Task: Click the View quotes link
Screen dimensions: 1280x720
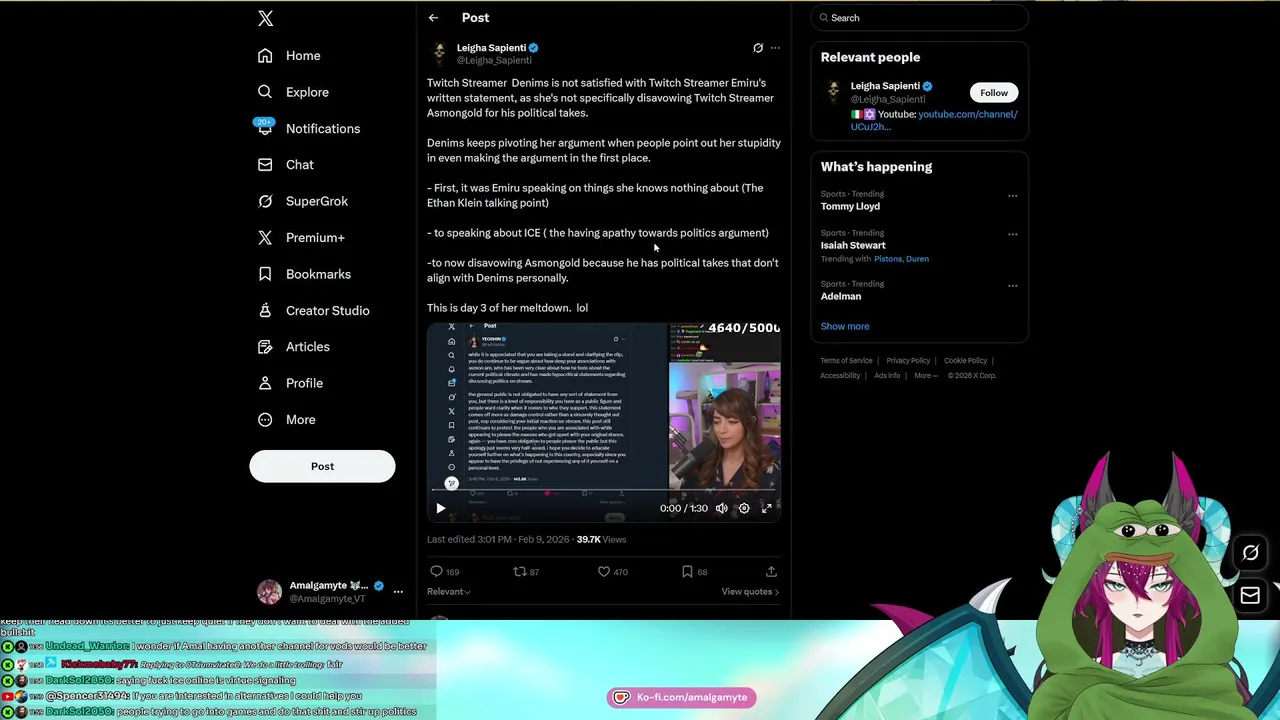Action: click(x=750, y=591)
